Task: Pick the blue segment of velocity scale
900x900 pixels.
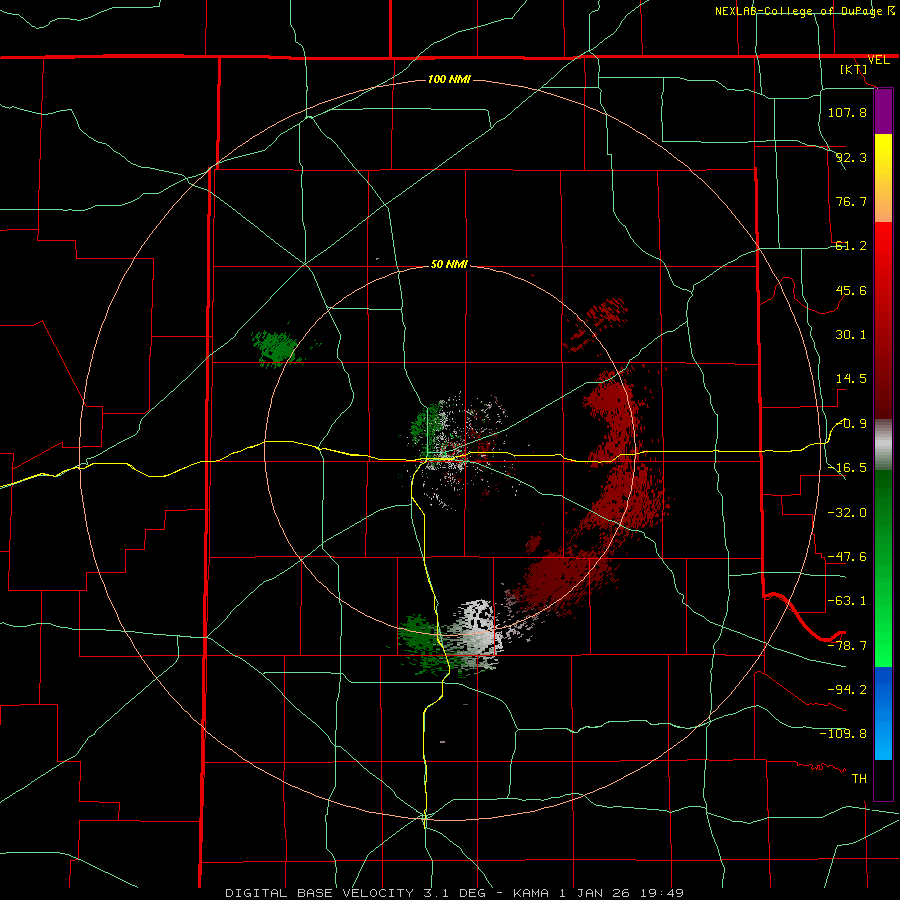Action: pyautogui.click(x=883, y=713)
